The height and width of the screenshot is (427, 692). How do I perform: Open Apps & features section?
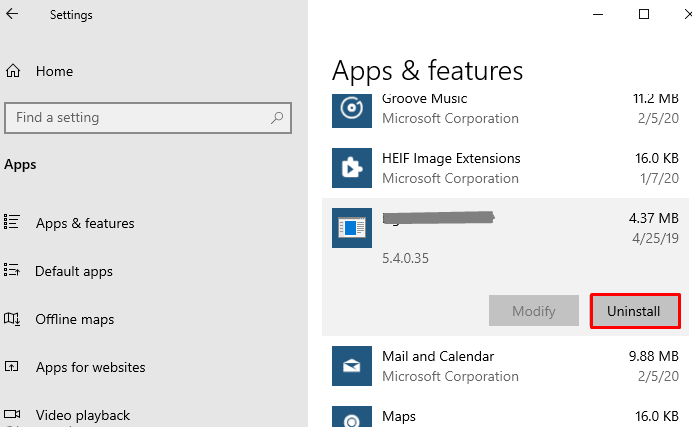point(84,223)
